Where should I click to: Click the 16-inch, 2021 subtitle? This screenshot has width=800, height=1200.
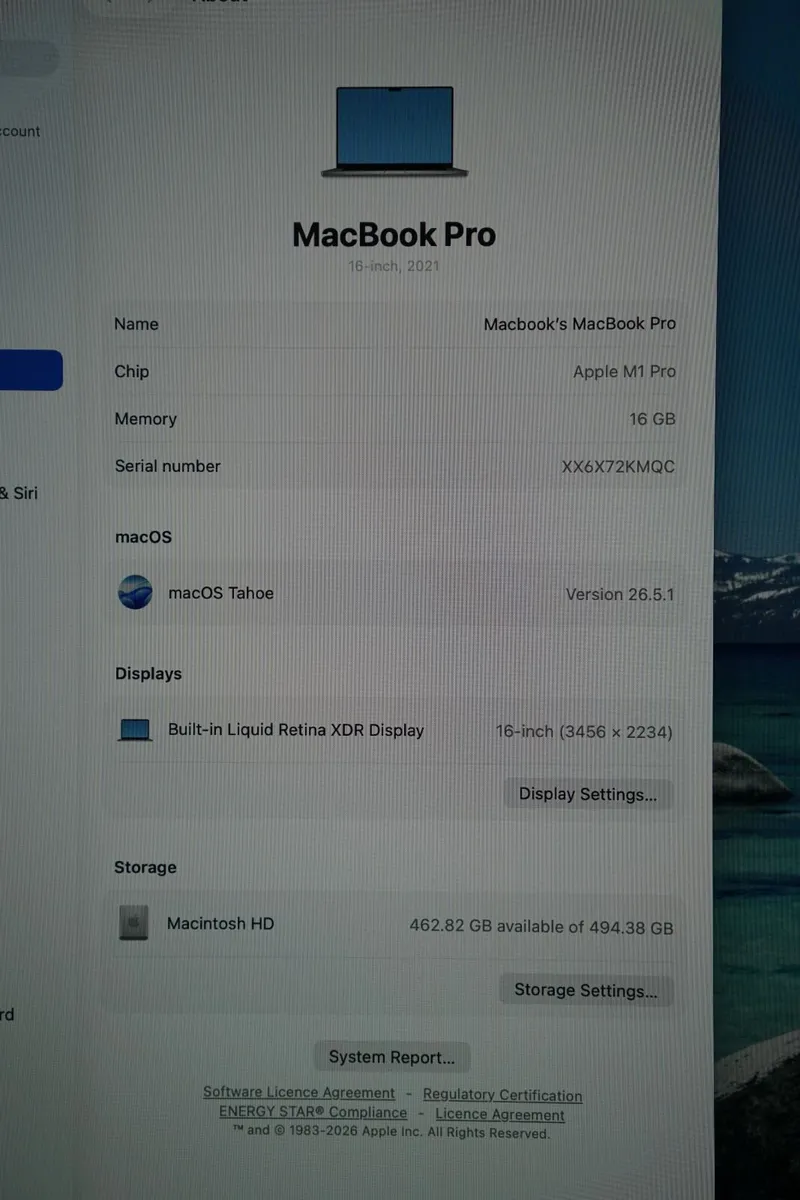click(x=393, y=266)
